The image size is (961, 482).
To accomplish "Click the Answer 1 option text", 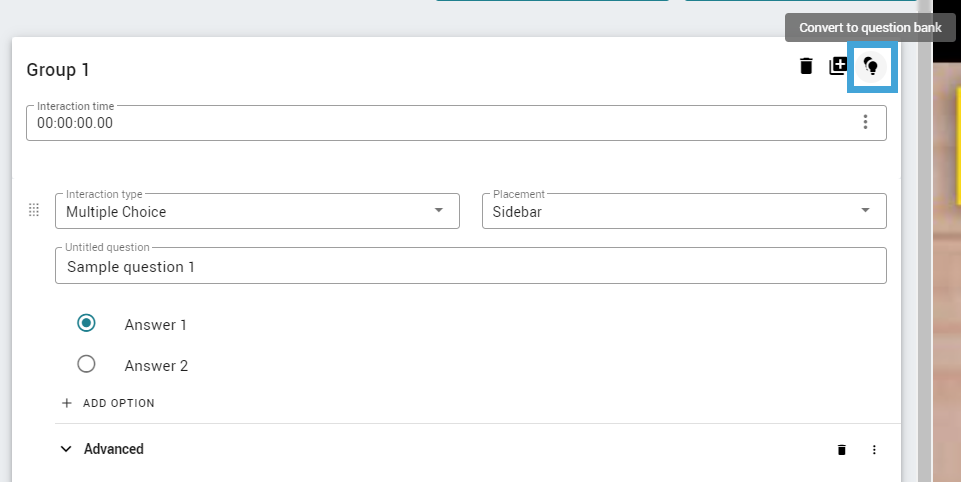I will 155,324.
